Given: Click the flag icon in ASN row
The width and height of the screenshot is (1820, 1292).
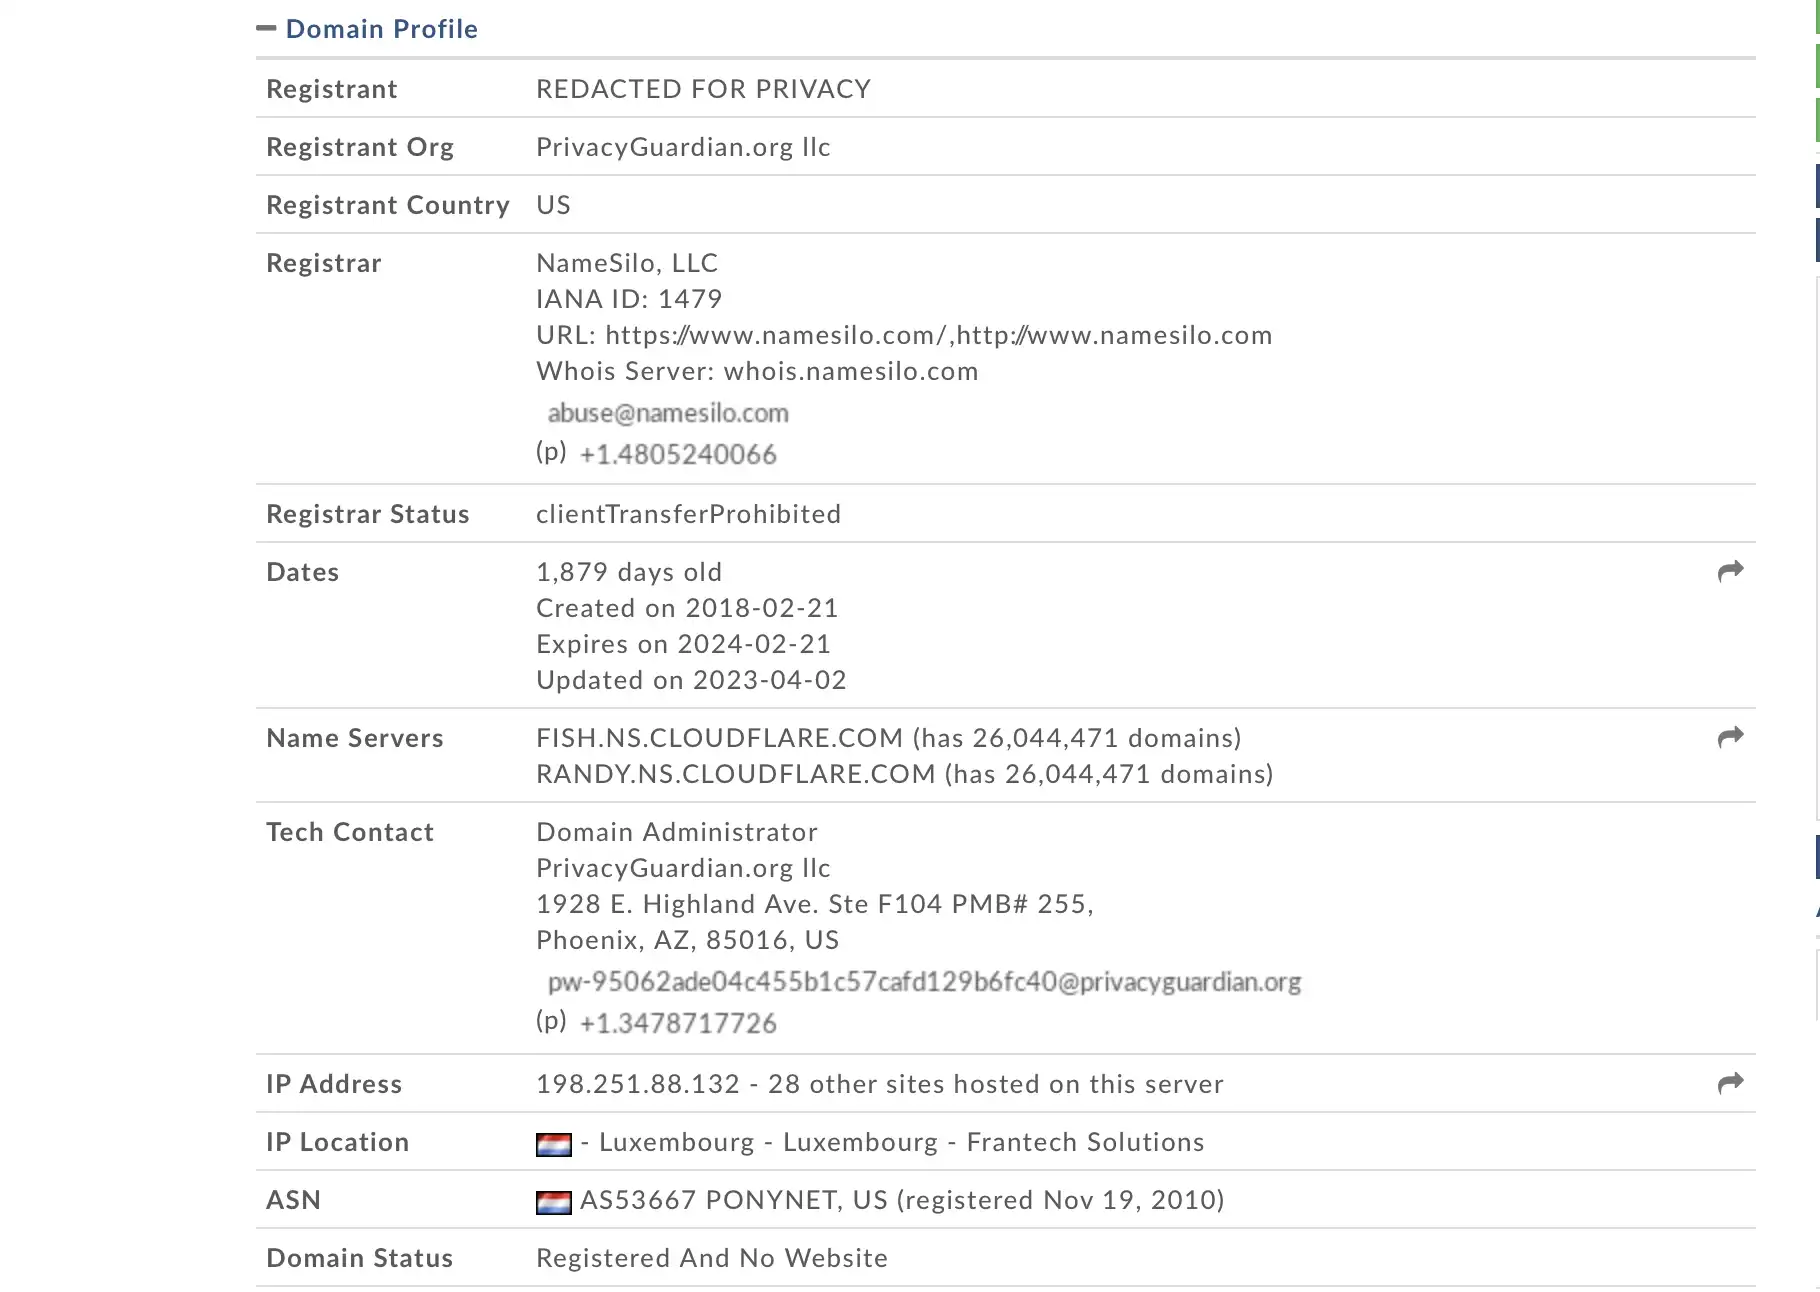Looking at the screenshot, I should (554, 1202).
